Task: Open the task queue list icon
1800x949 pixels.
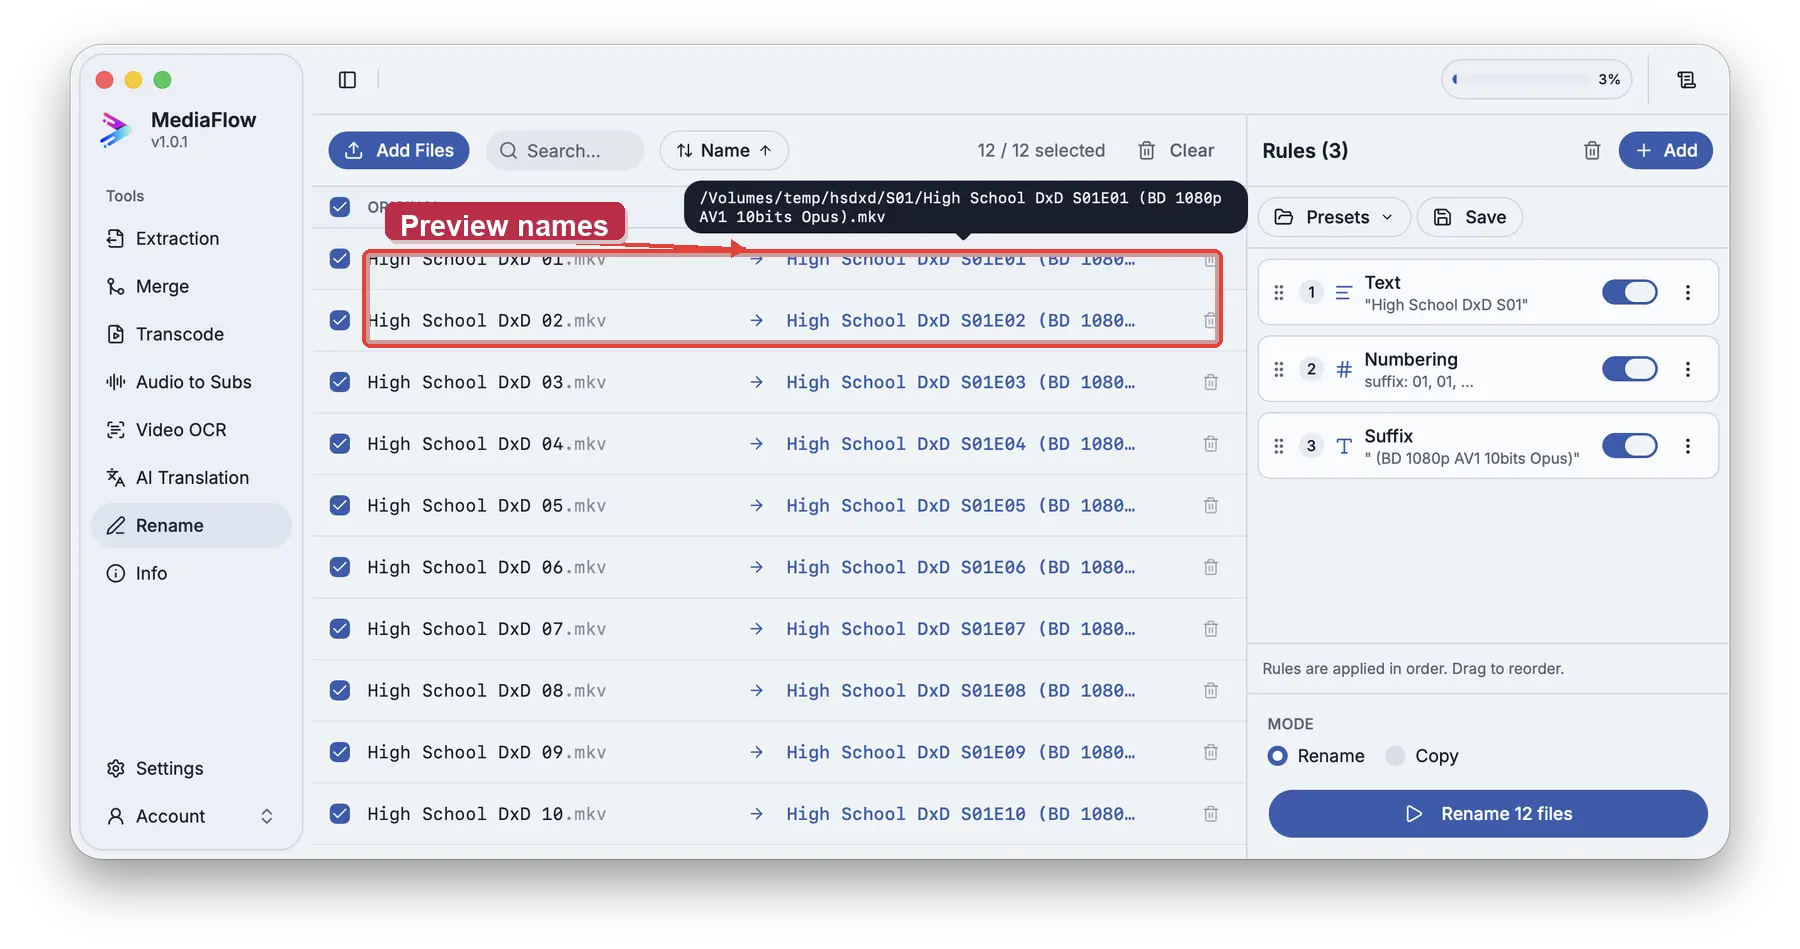Action: [1686, 80]
